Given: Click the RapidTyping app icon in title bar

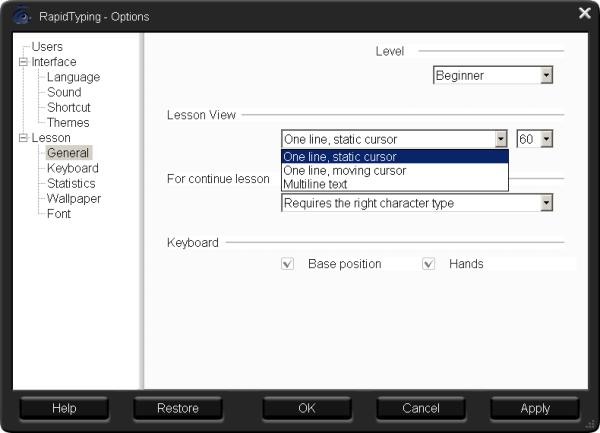Looking at the screenshot, I should (21, 16).
